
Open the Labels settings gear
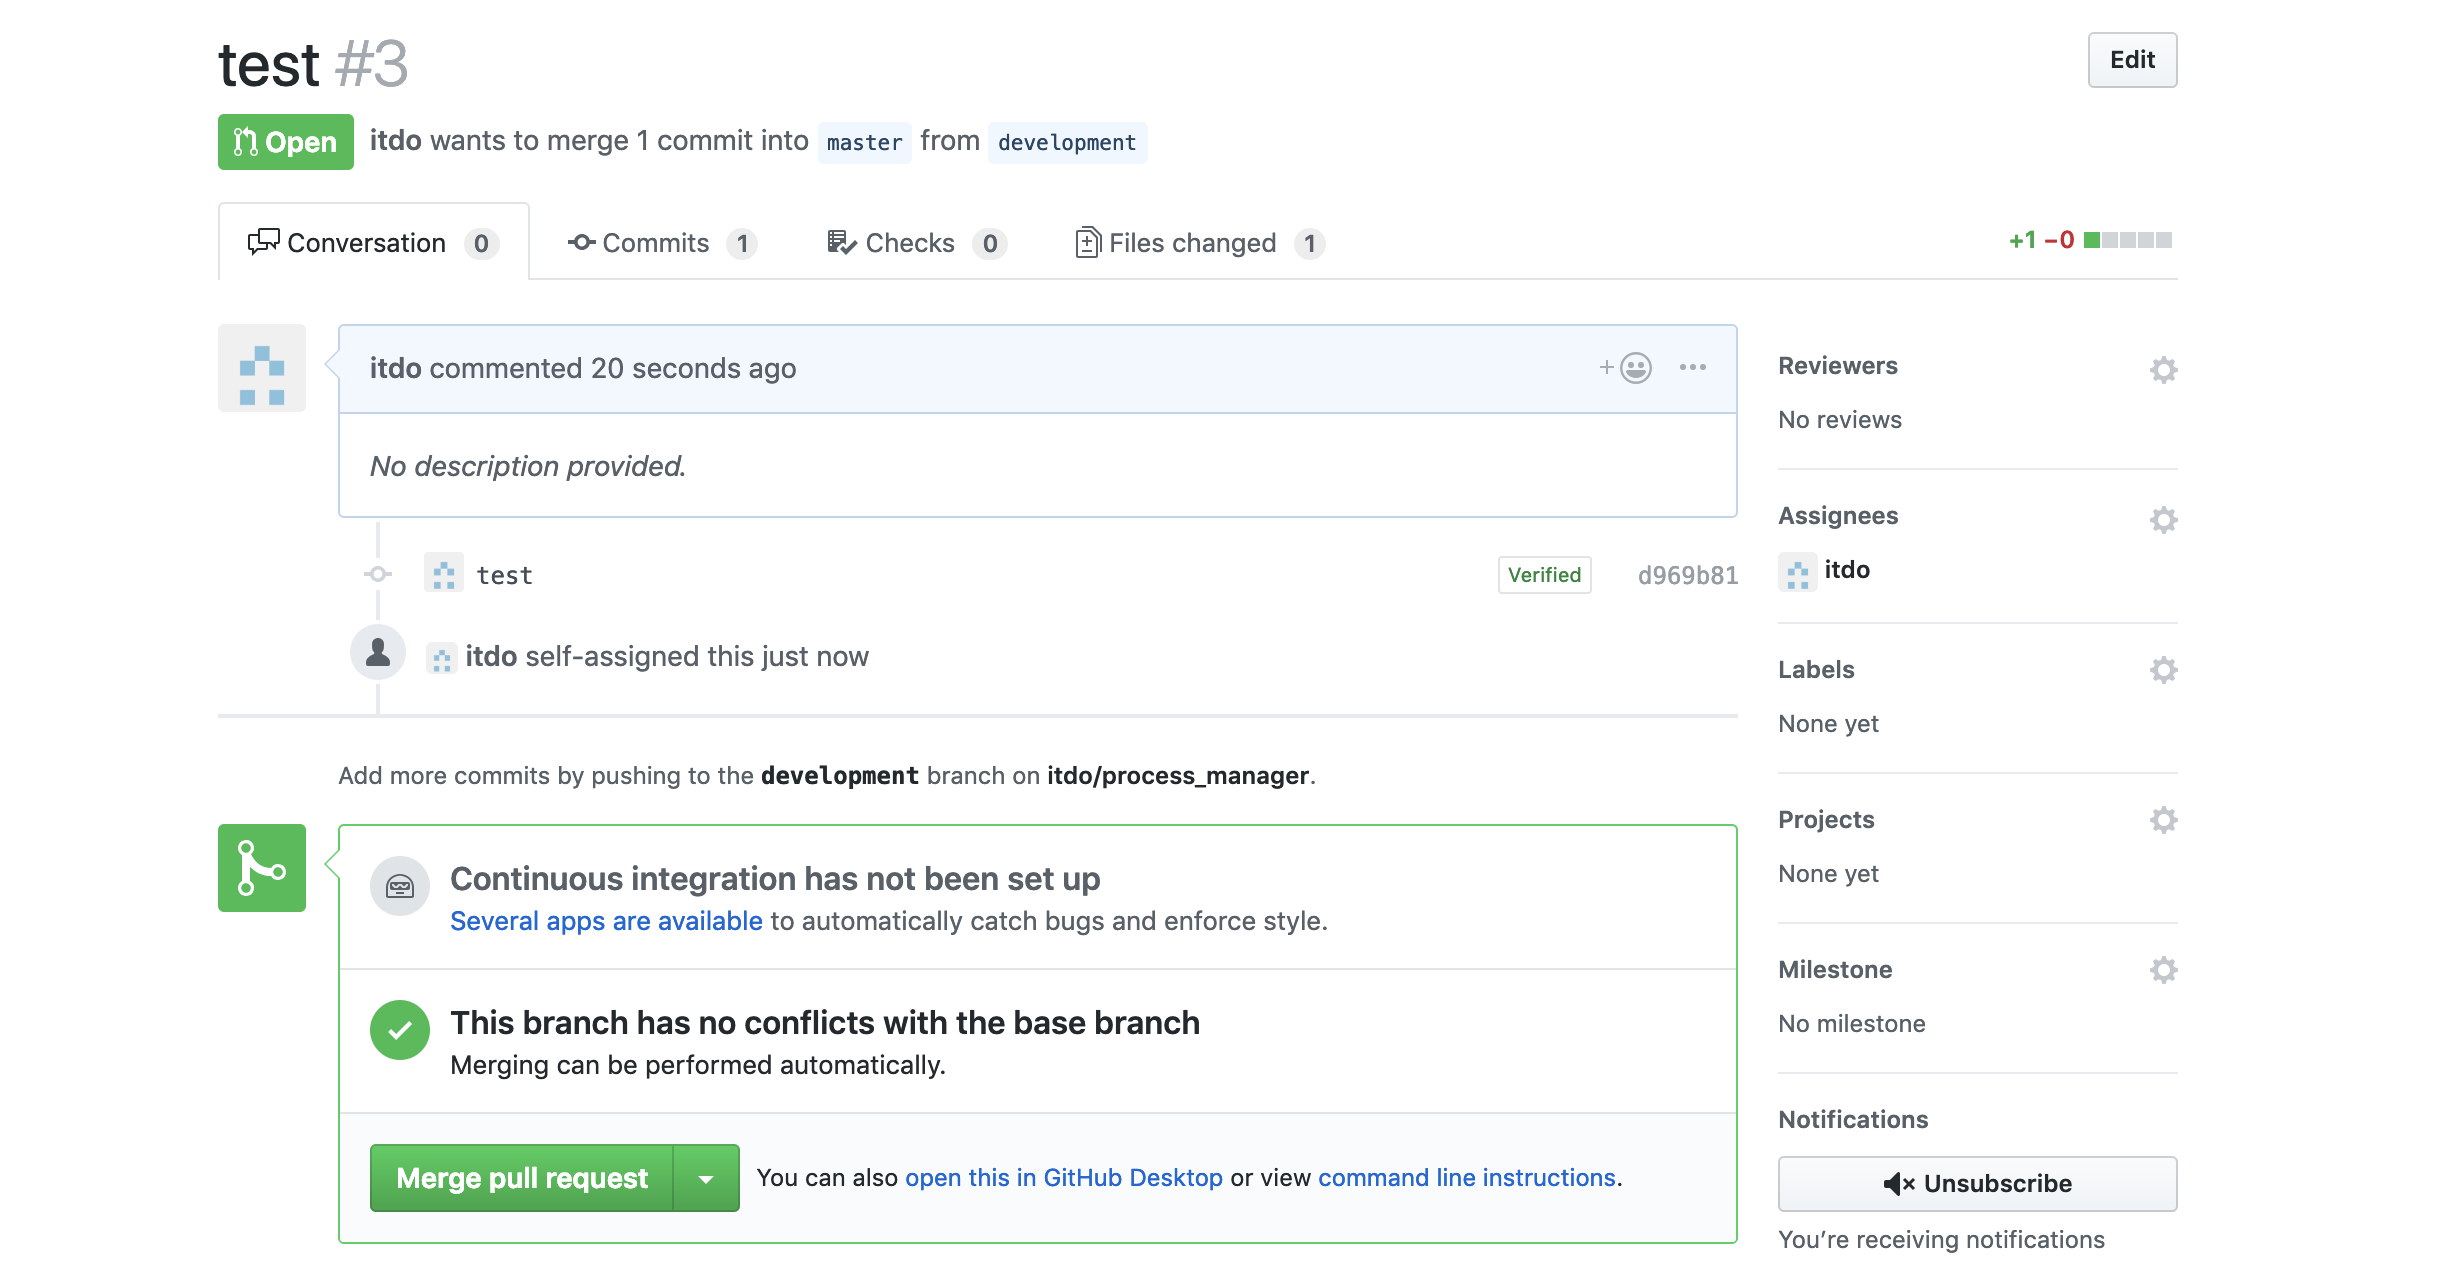click(x=2163, y=669)
